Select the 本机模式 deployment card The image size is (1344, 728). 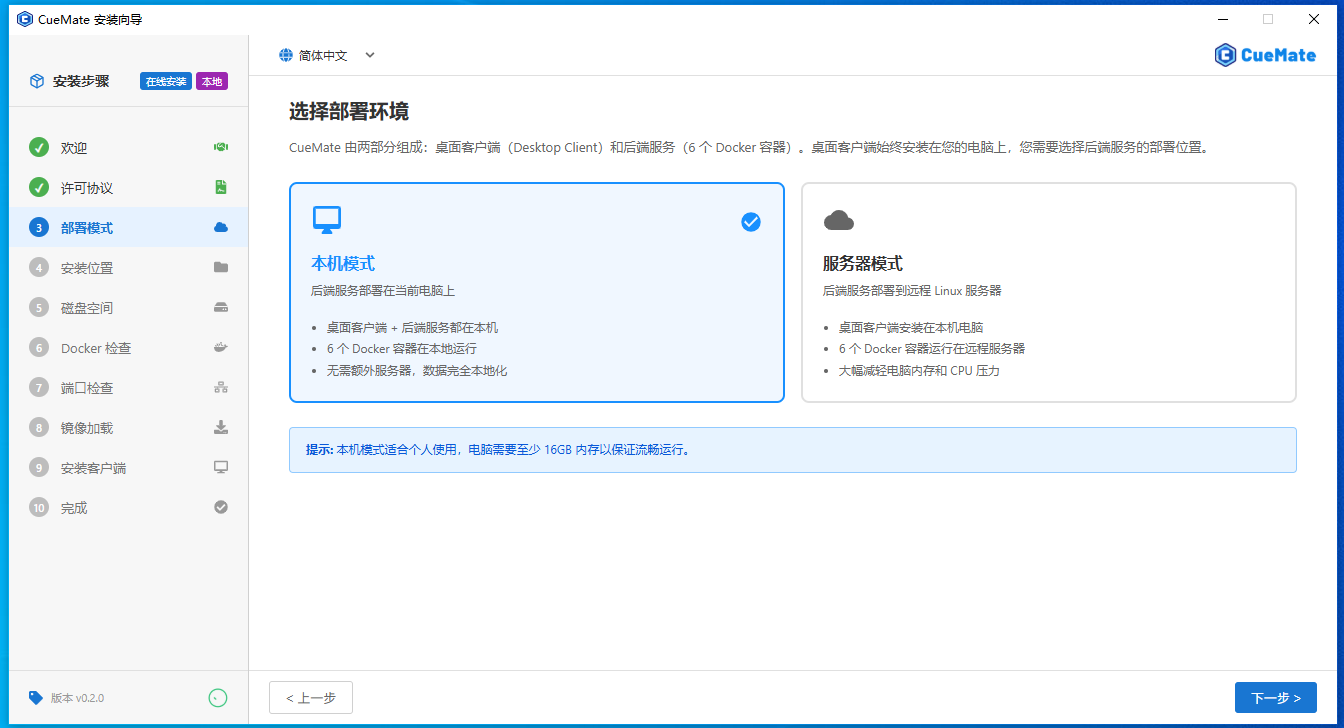pyautogui.click(x=536, y=292)
